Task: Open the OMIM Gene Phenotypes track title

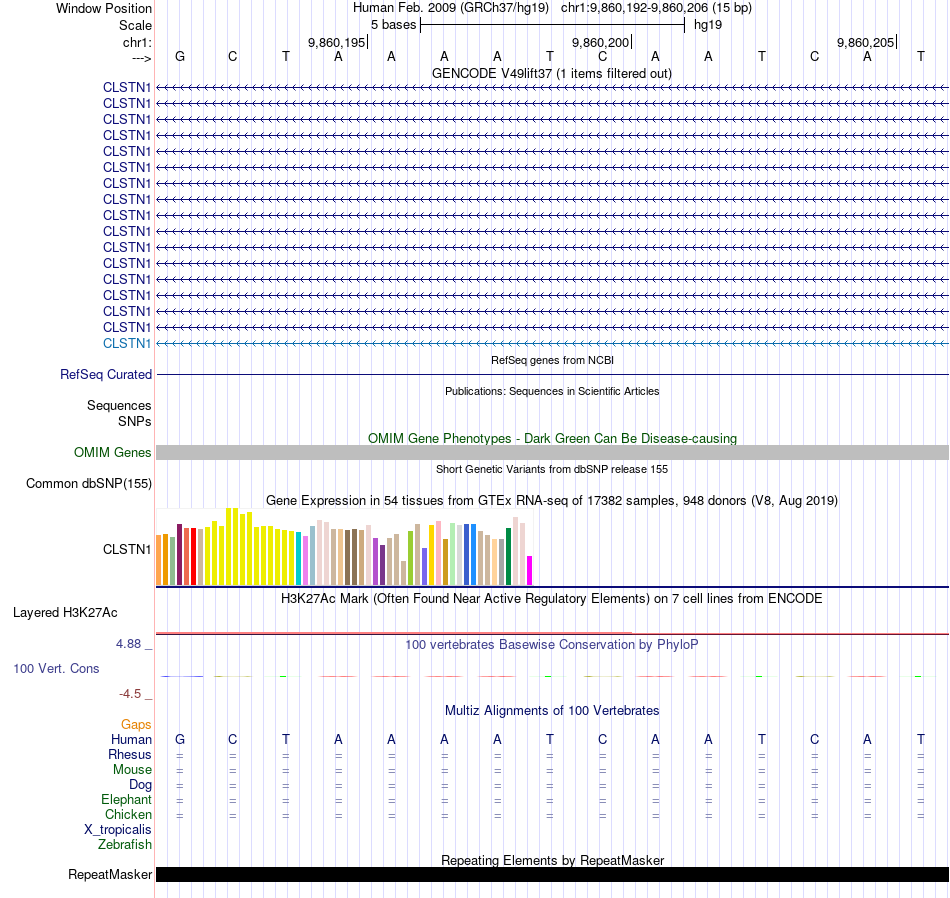Action: coord(552,438)
